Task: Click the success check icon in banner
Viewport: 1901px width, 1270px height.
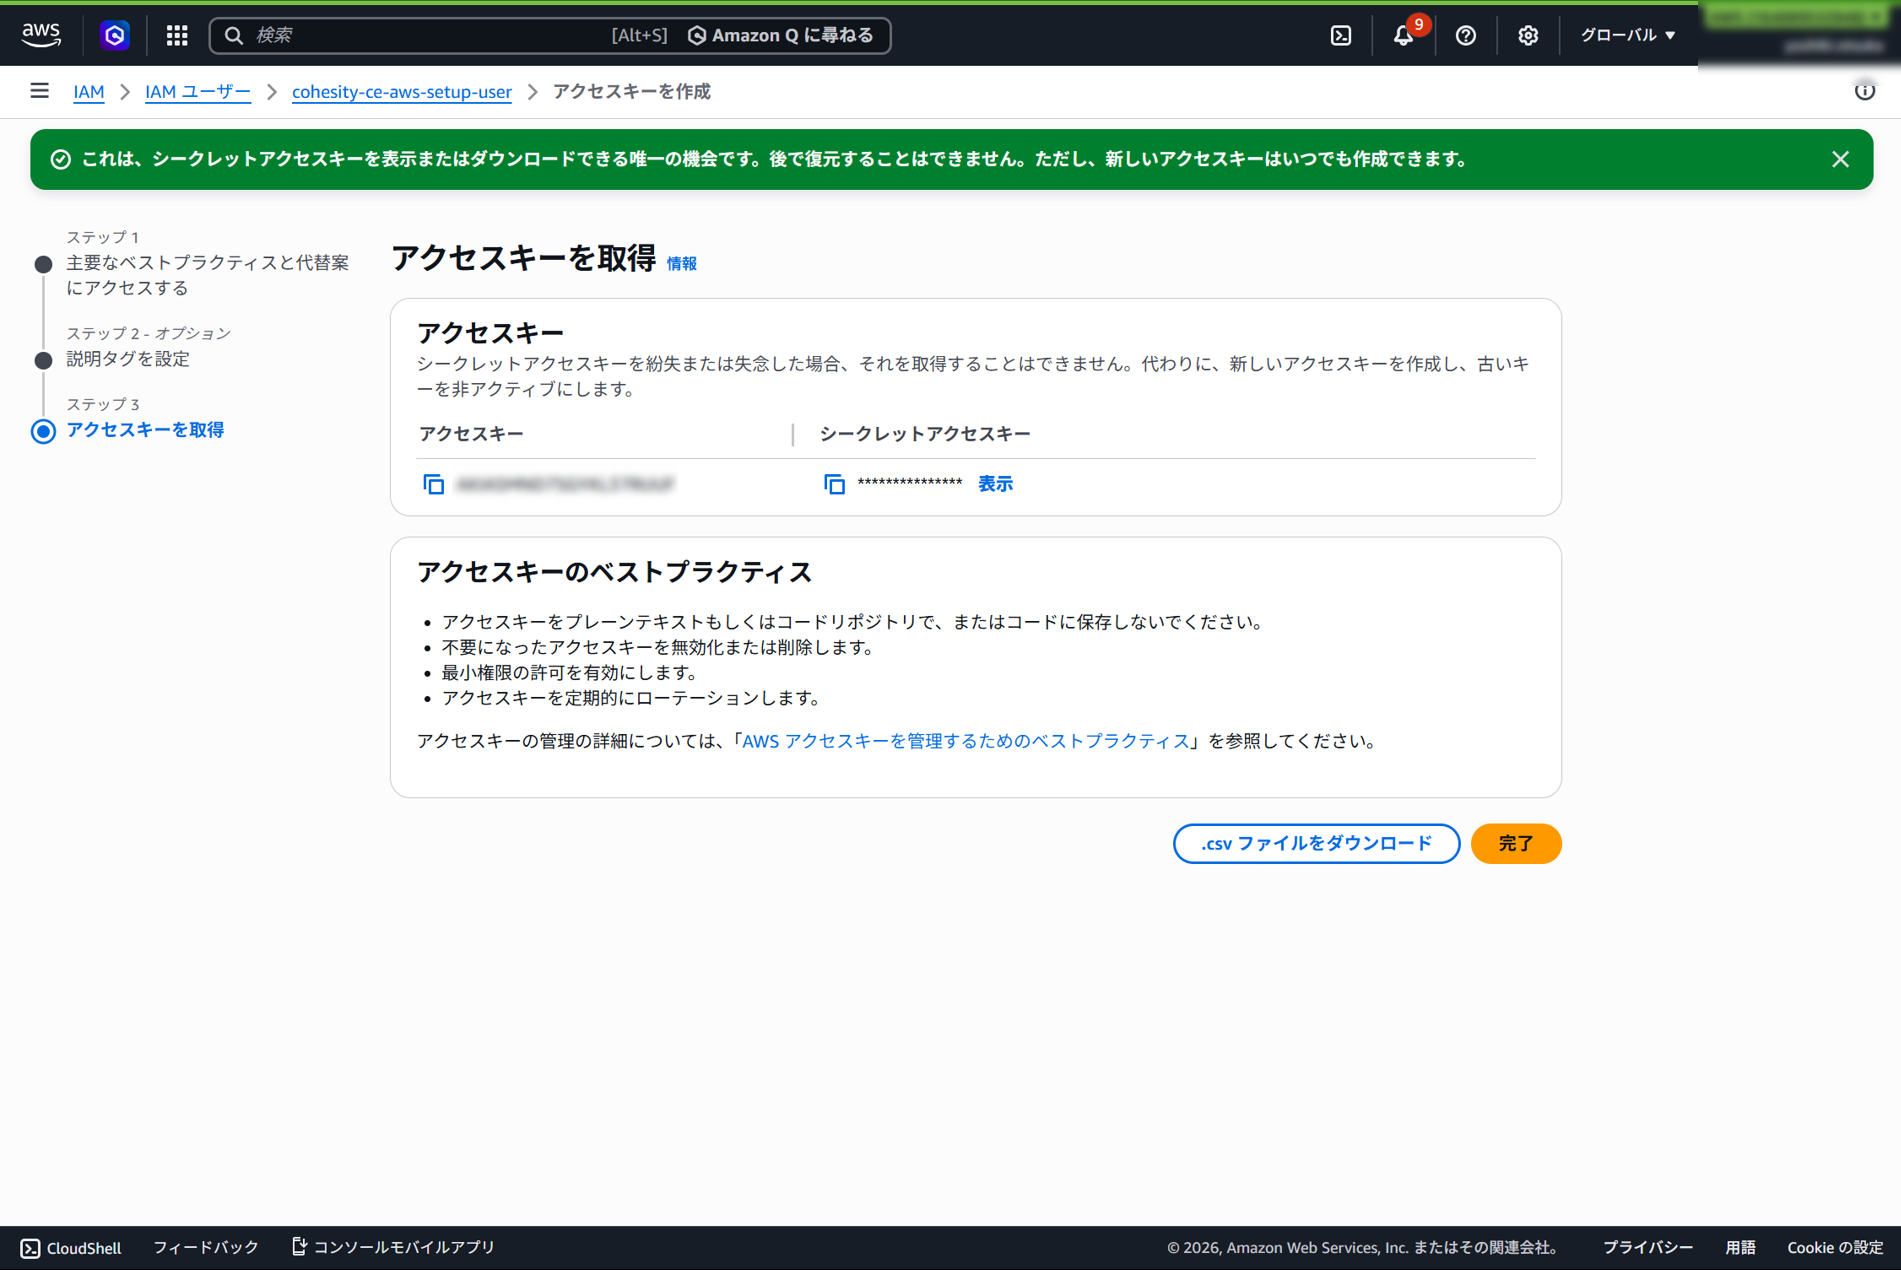Action: tap(61, 159)
